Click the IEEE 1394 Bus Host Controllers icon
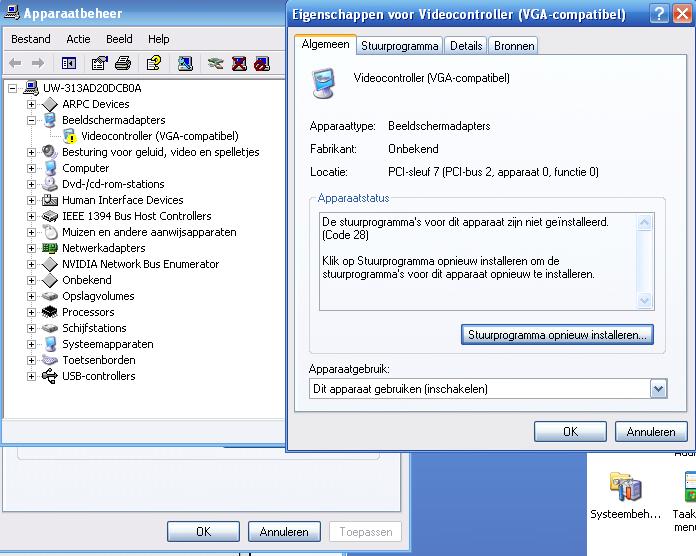The image size is (696, 556). pyautogui.click(x=50, y=216)
